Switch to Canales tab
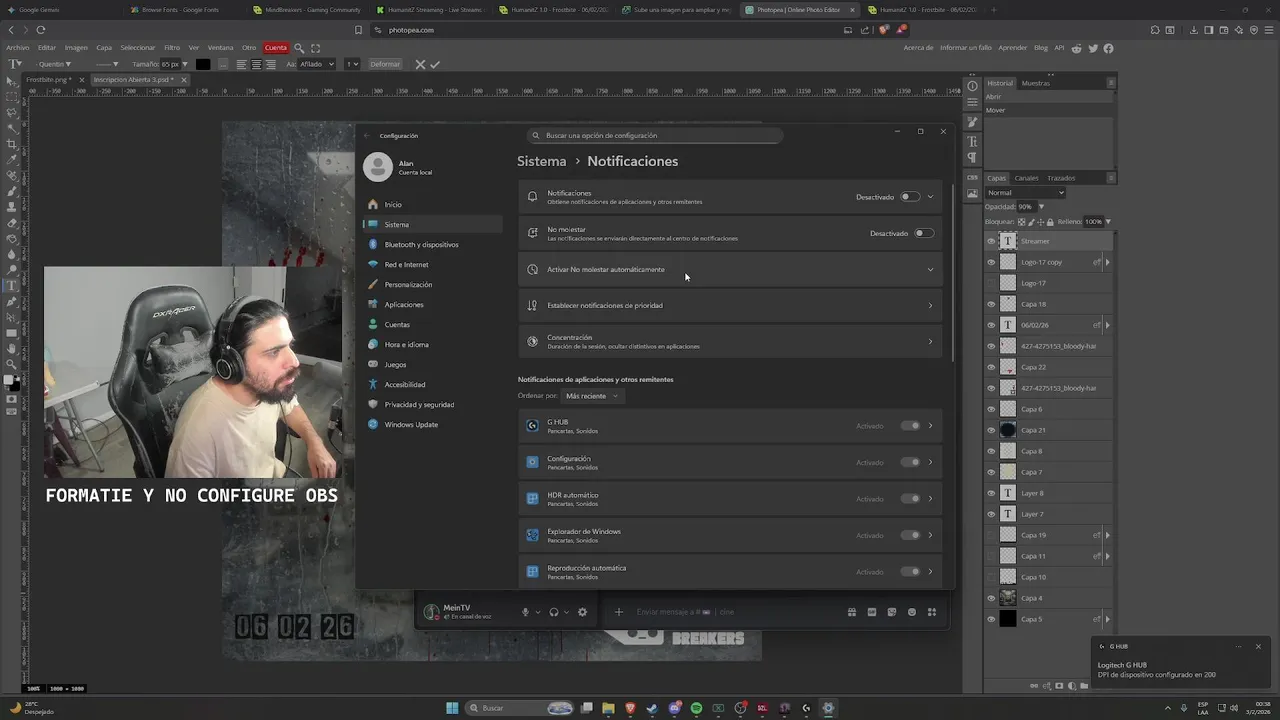This screenshot has height=720, width=1280. click(x=1026, y=178)
